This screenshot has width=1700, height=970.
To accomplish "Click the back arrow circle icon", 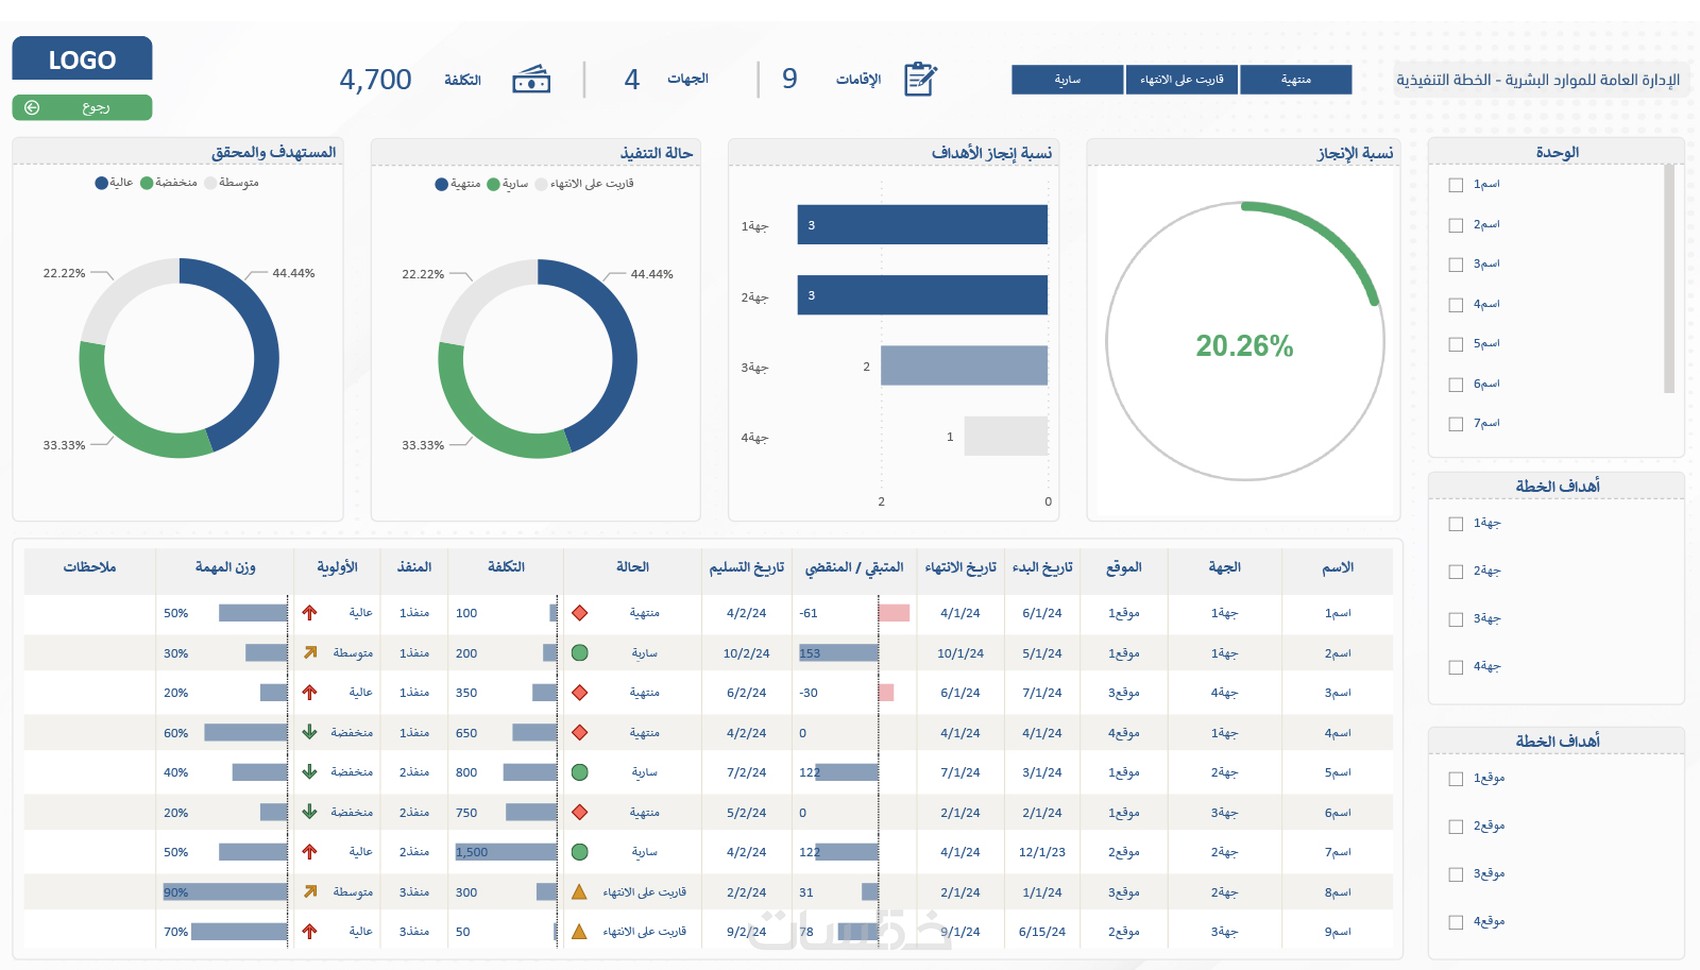I will tap(32, 107).
